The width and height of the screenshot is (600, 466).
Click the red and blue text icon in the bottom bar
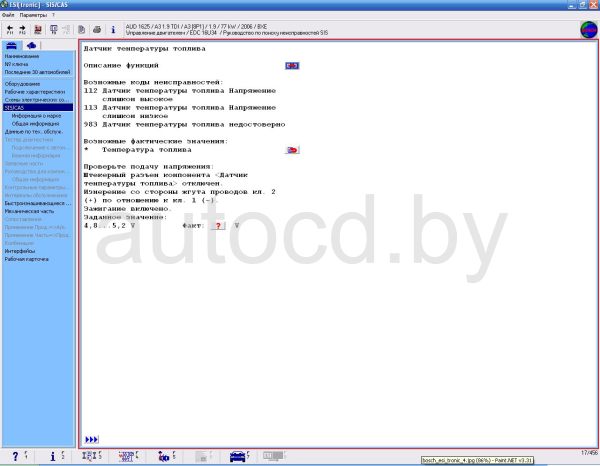point(126,456)
